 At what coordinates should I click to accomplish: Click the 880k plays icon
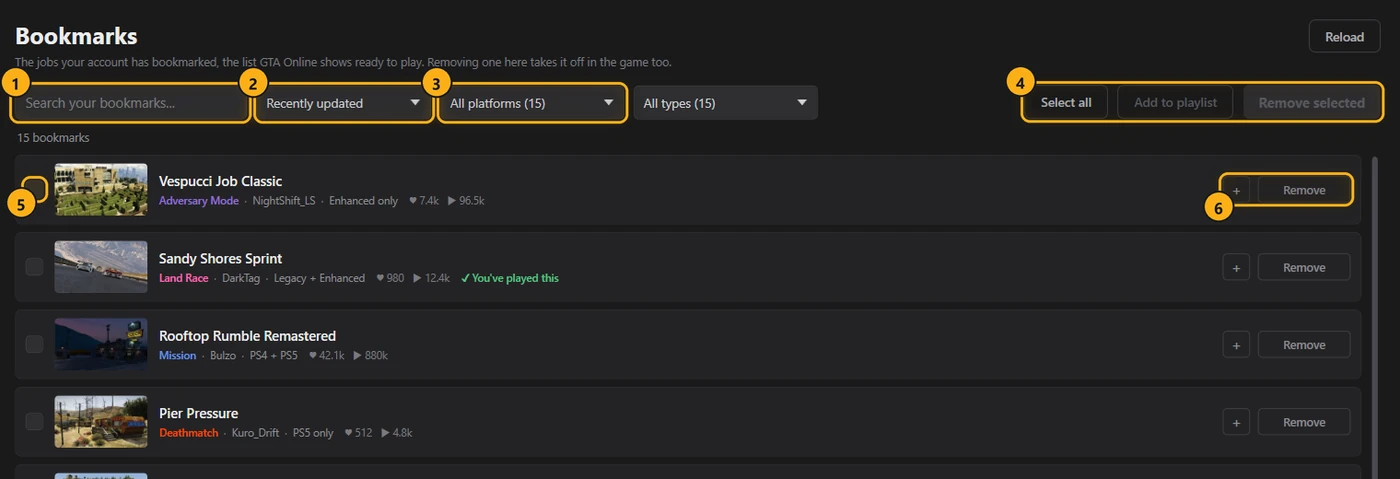pyautogui.click(x=357, y=355)
